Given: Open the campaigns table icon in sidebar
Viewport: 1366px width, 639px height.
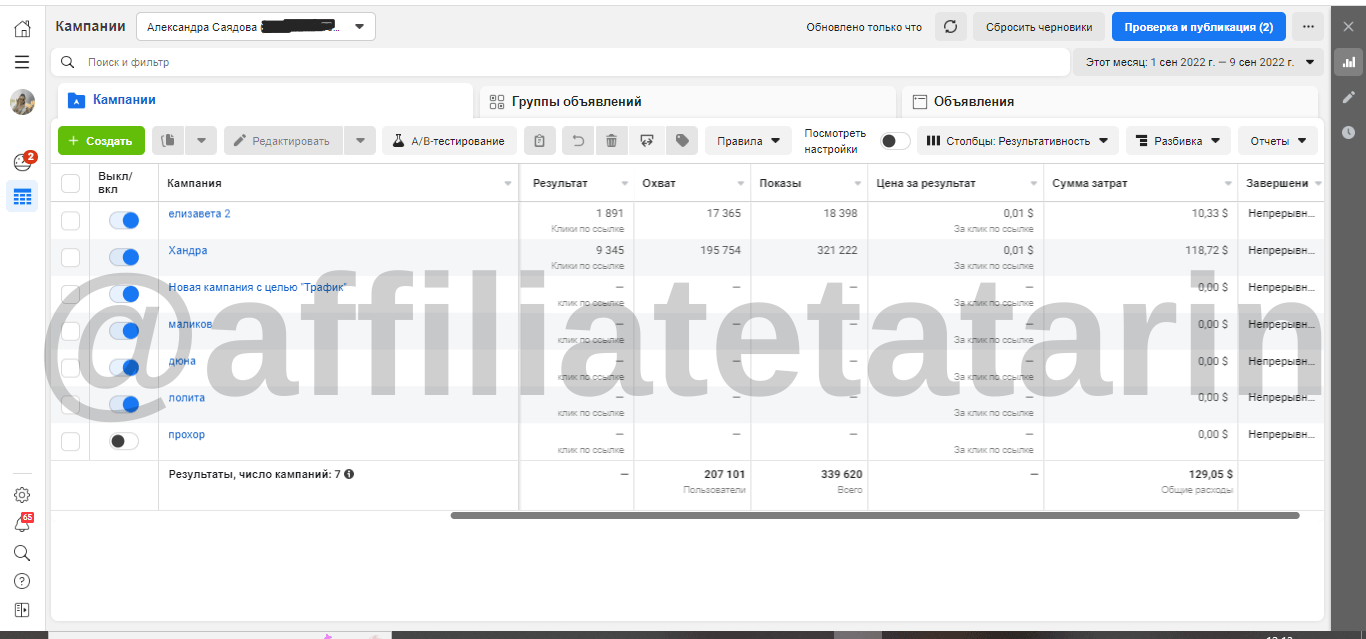Looking at the screenshot, I should coord(22,196).
